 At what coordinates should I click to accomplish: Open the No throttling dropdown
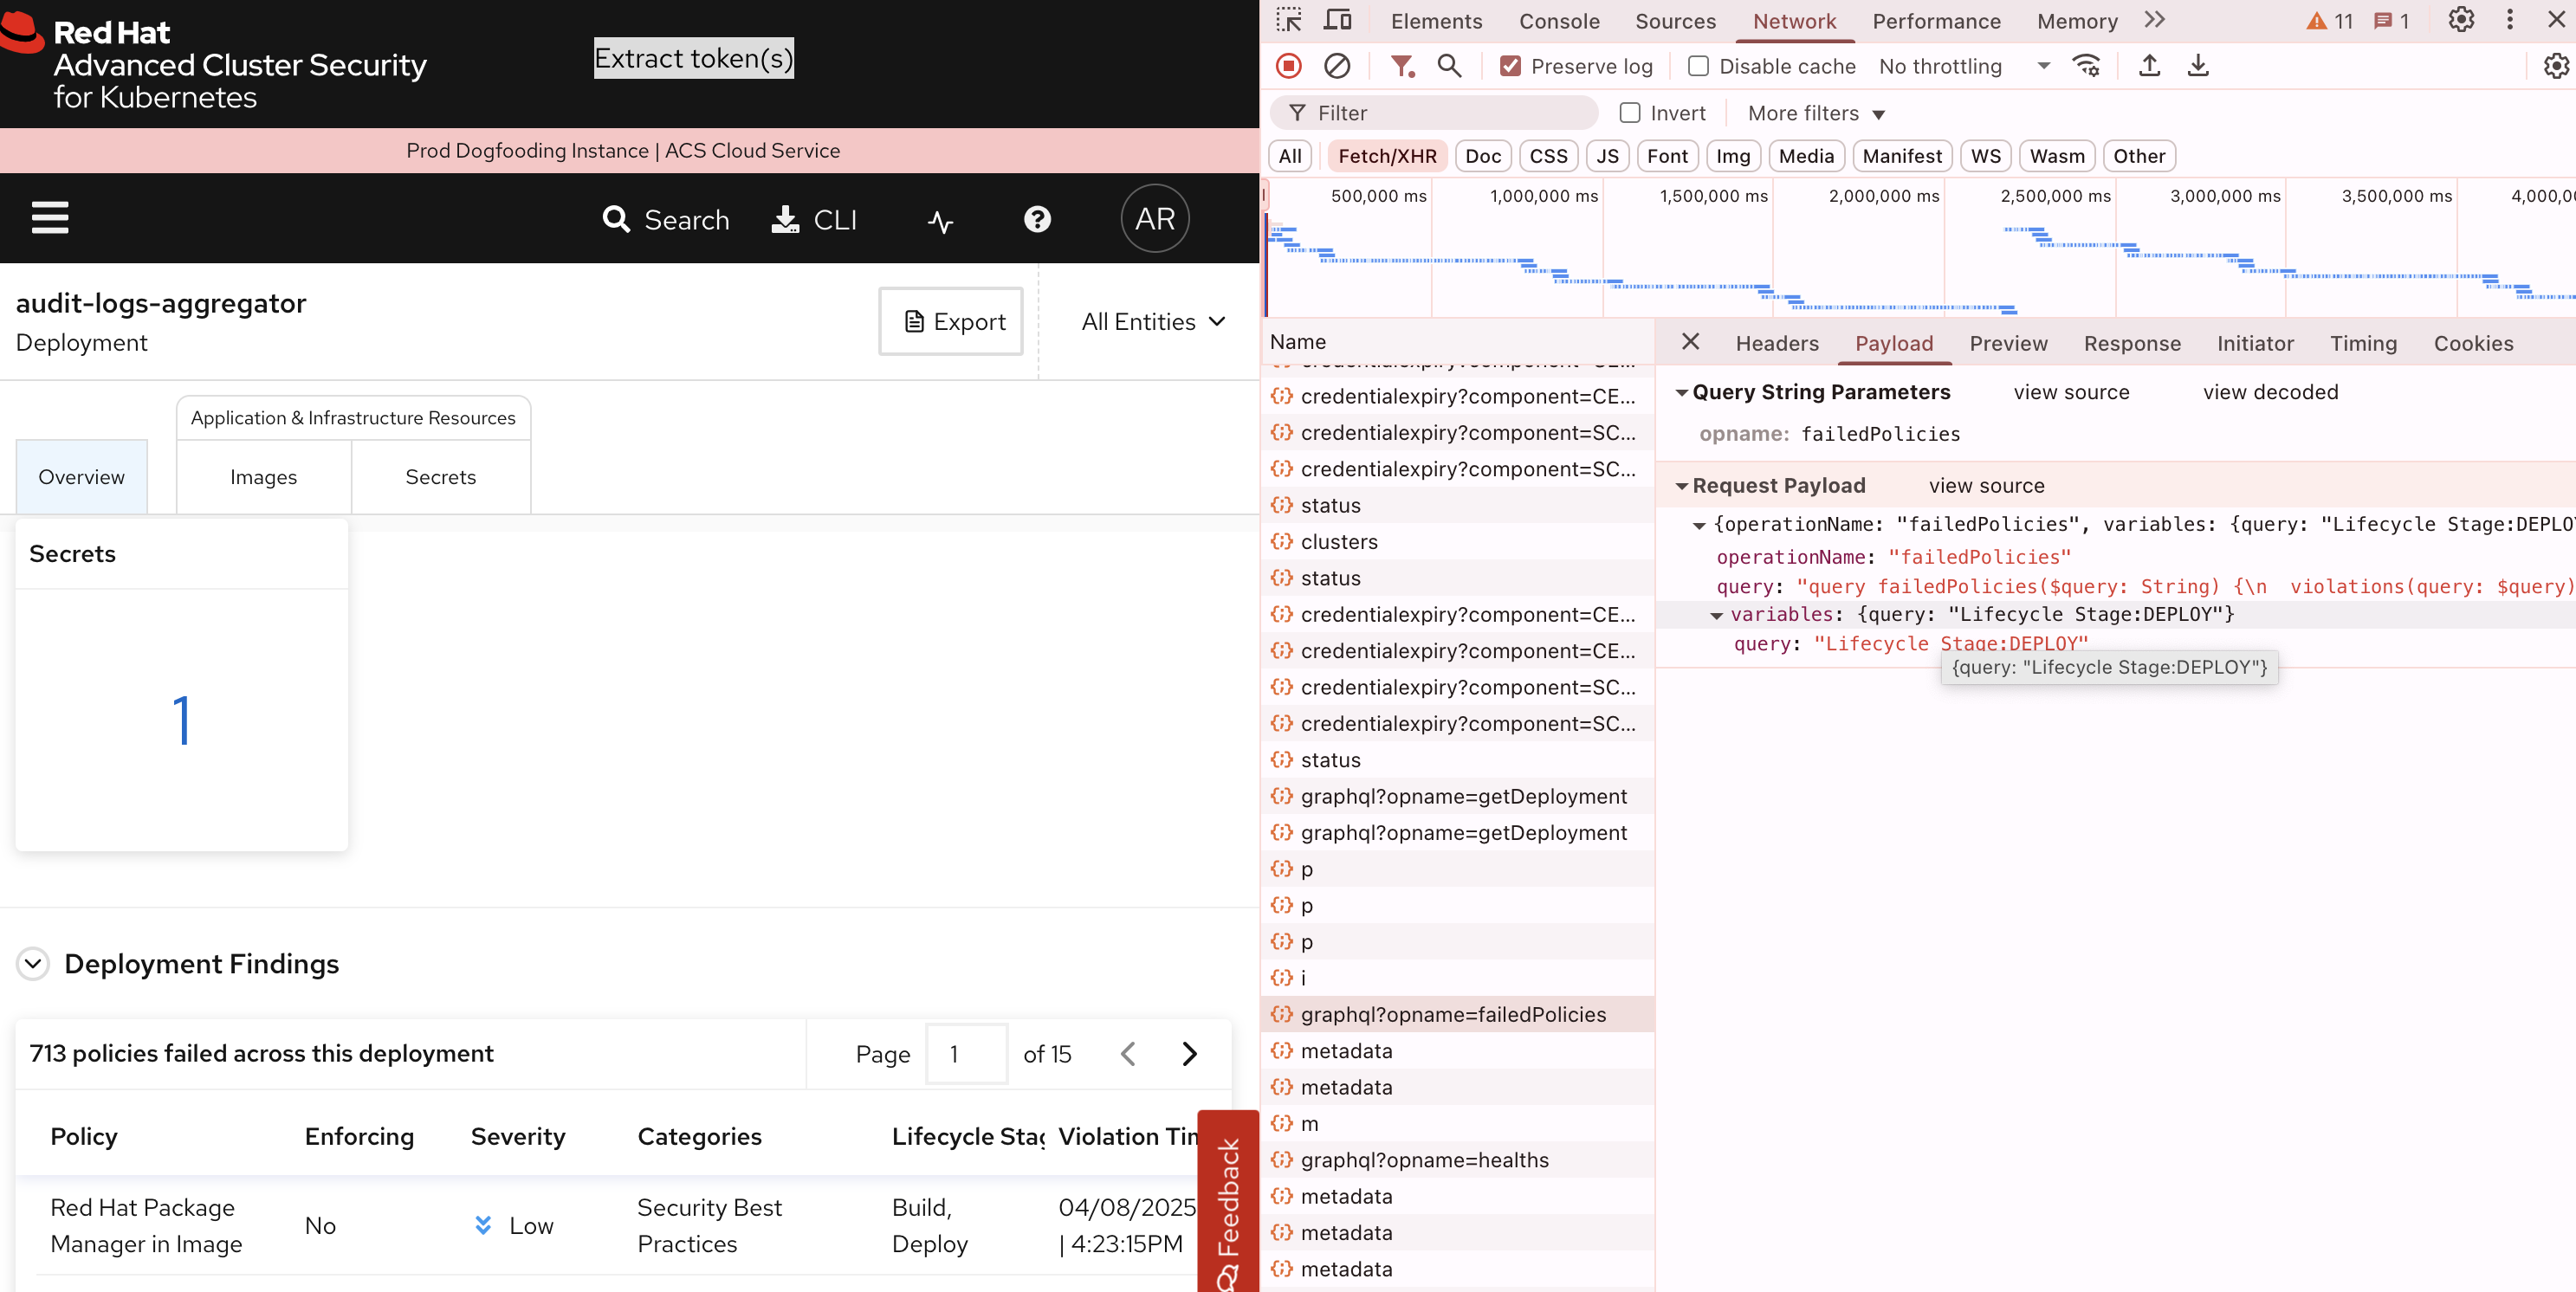1962,66
